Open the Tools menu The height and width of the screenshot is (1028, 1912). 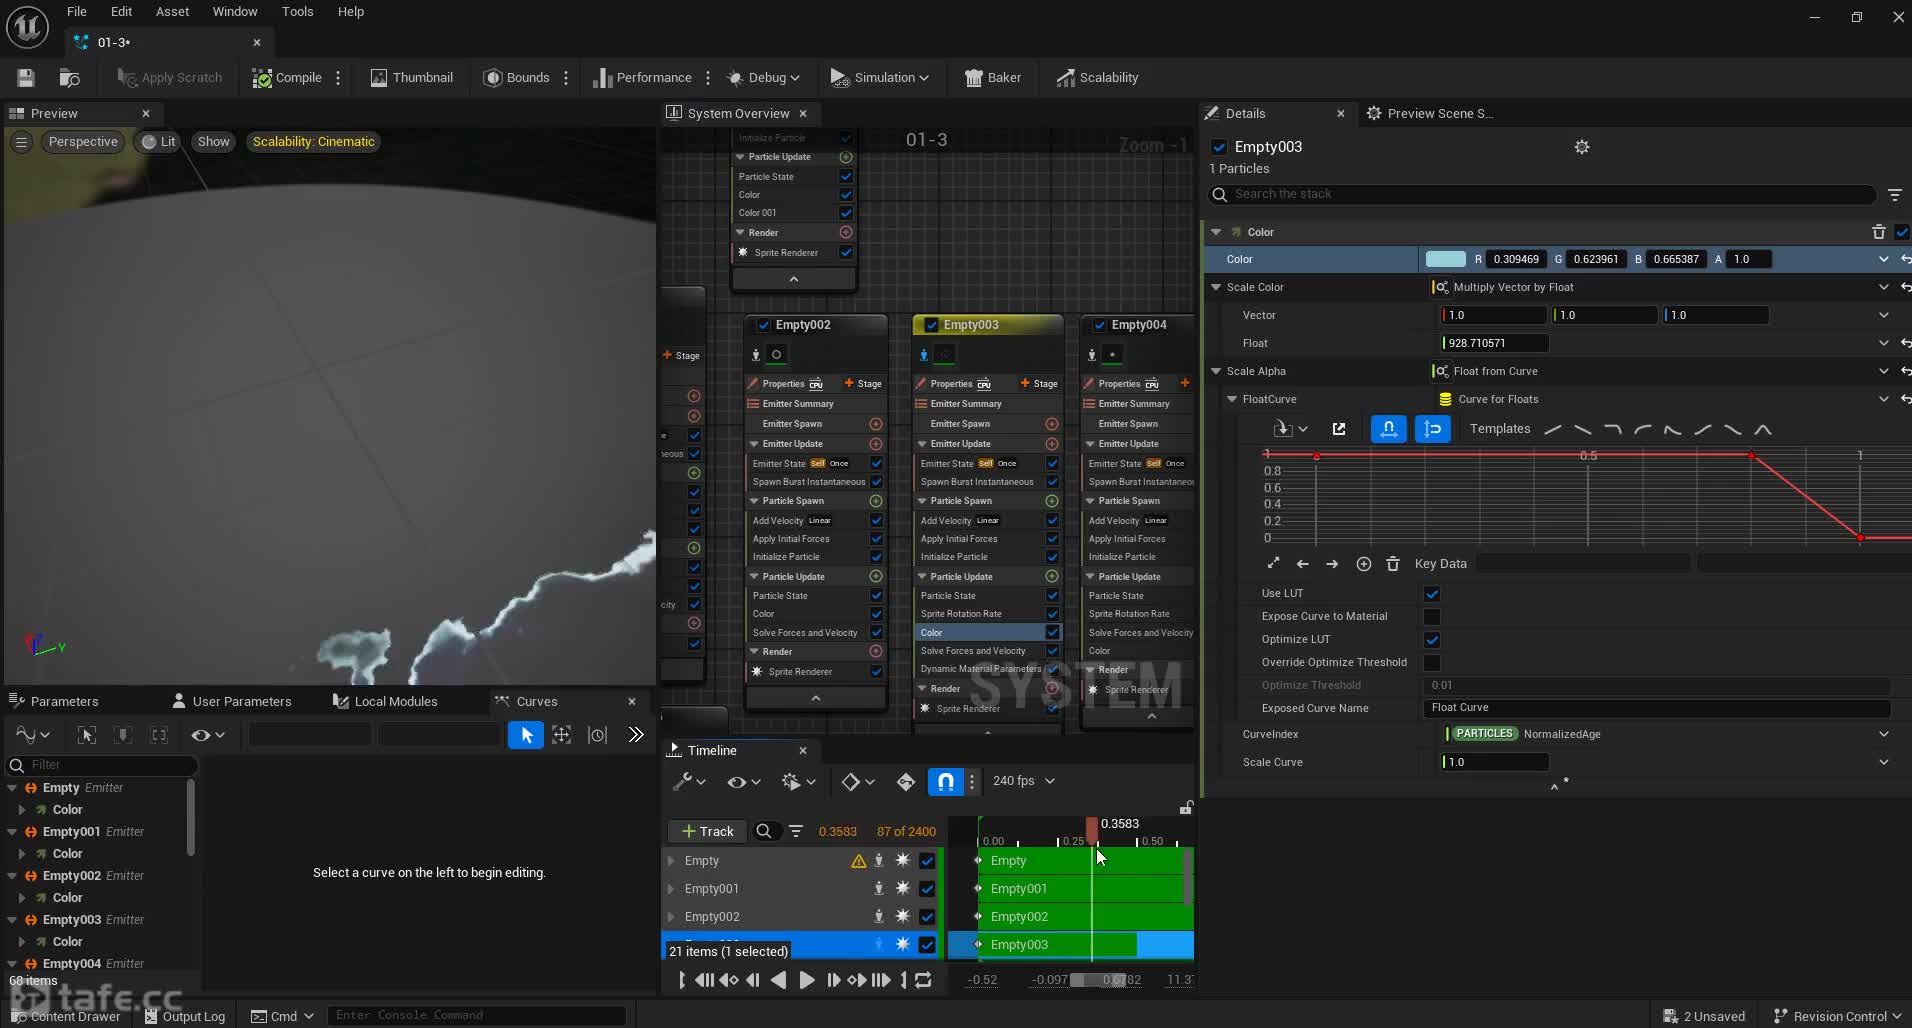coord(297,12)
